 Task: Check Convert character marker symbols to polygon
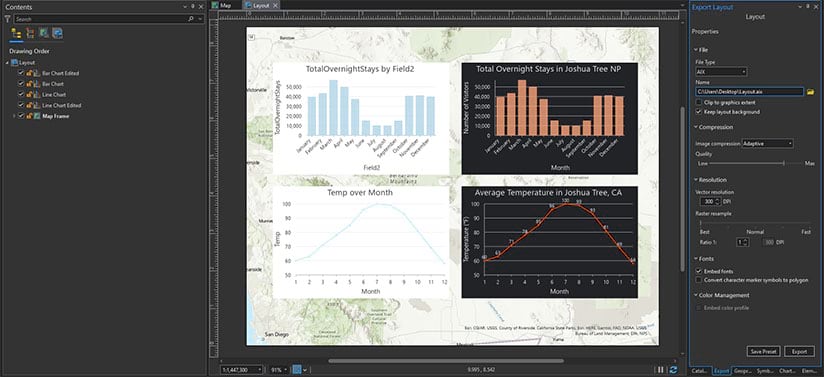698,280
